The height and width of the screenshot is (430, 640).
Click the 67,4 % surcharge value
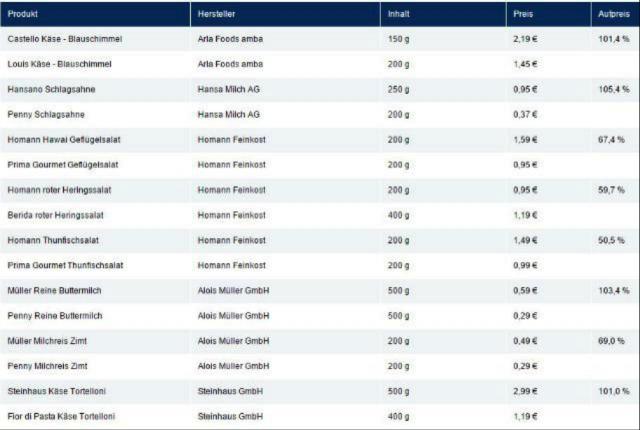pos(611,140)
